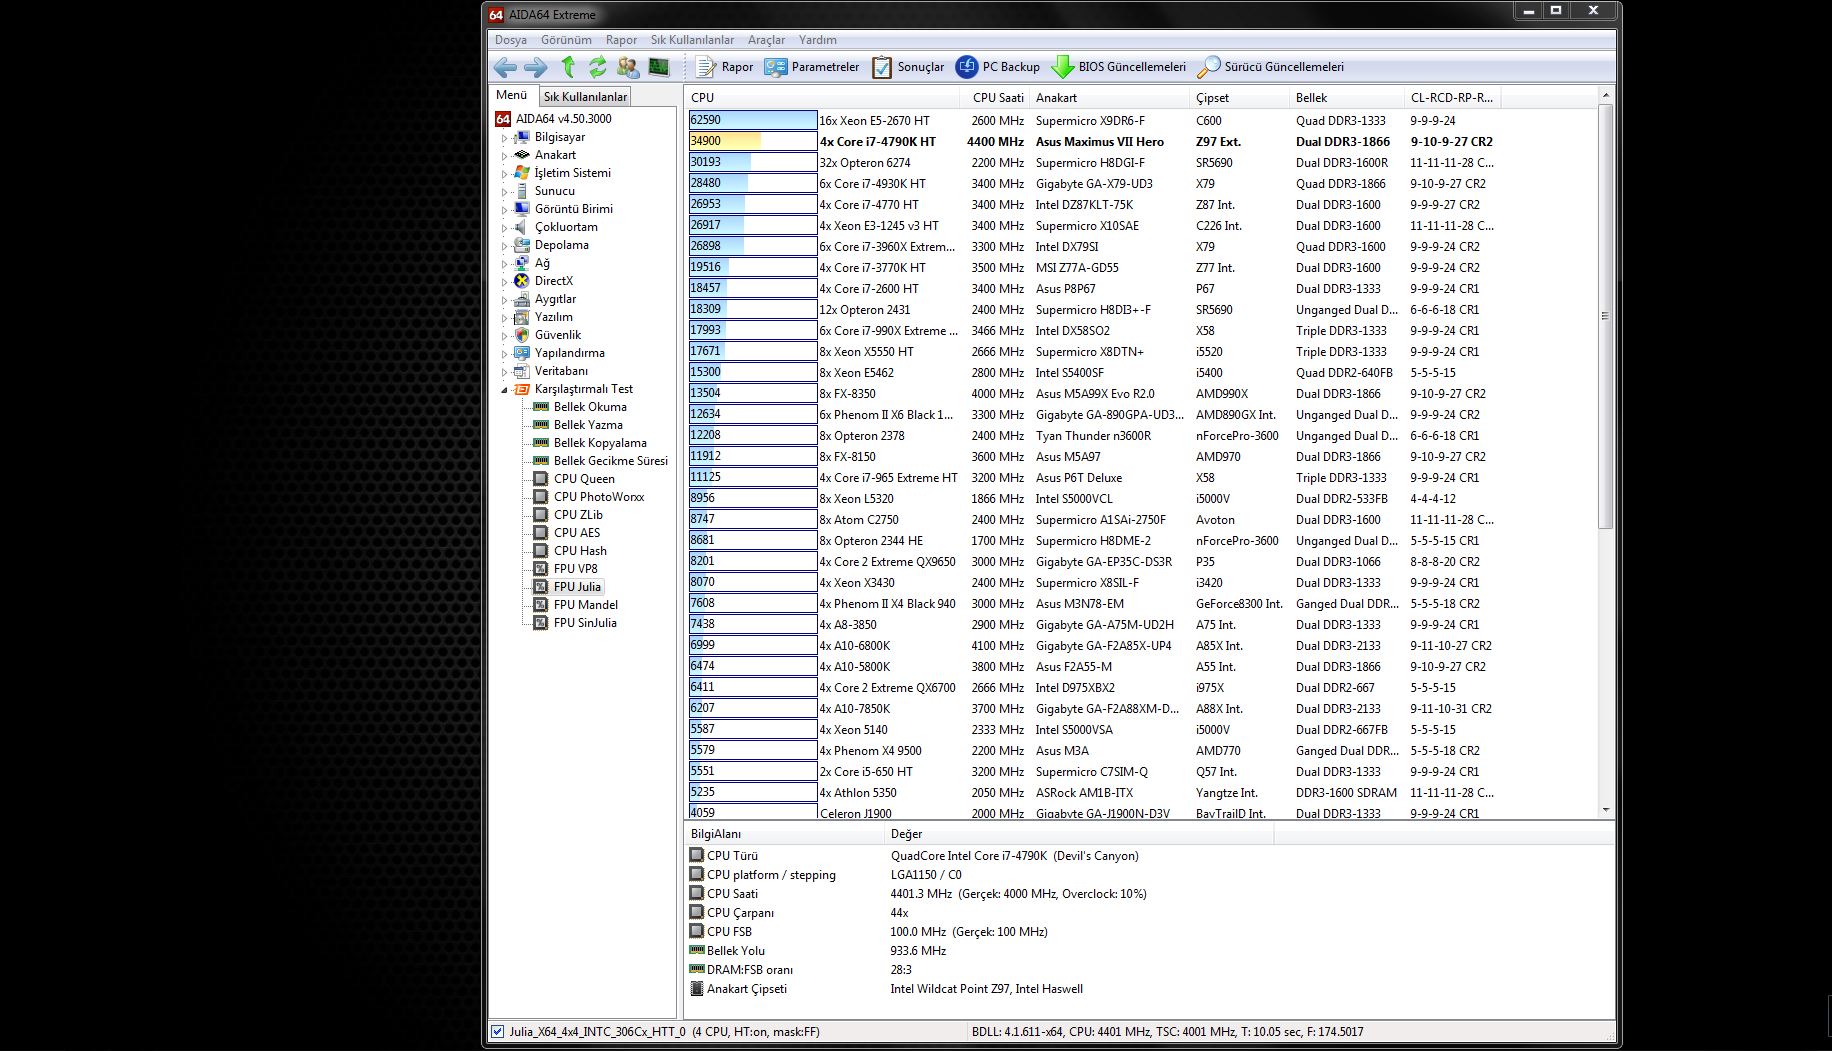
Task: Select Bellek Okuma benchmark
Action: [x=590, y=407]
